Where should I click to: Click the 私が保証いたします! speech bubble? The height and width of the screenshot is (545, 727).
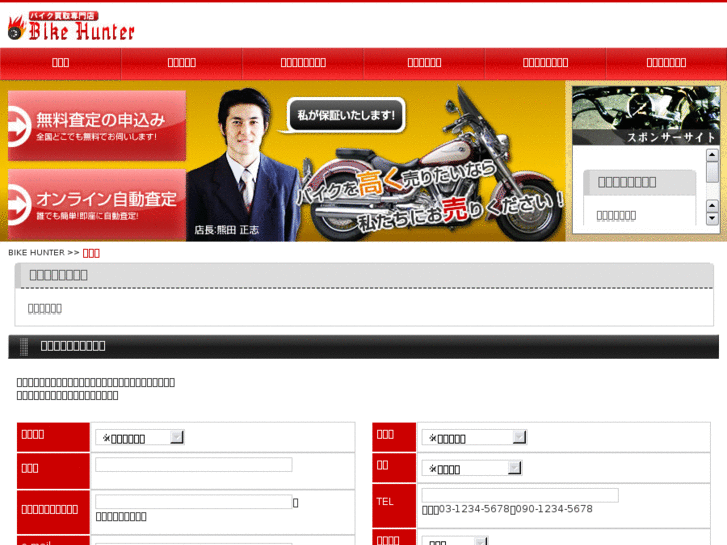346,115
